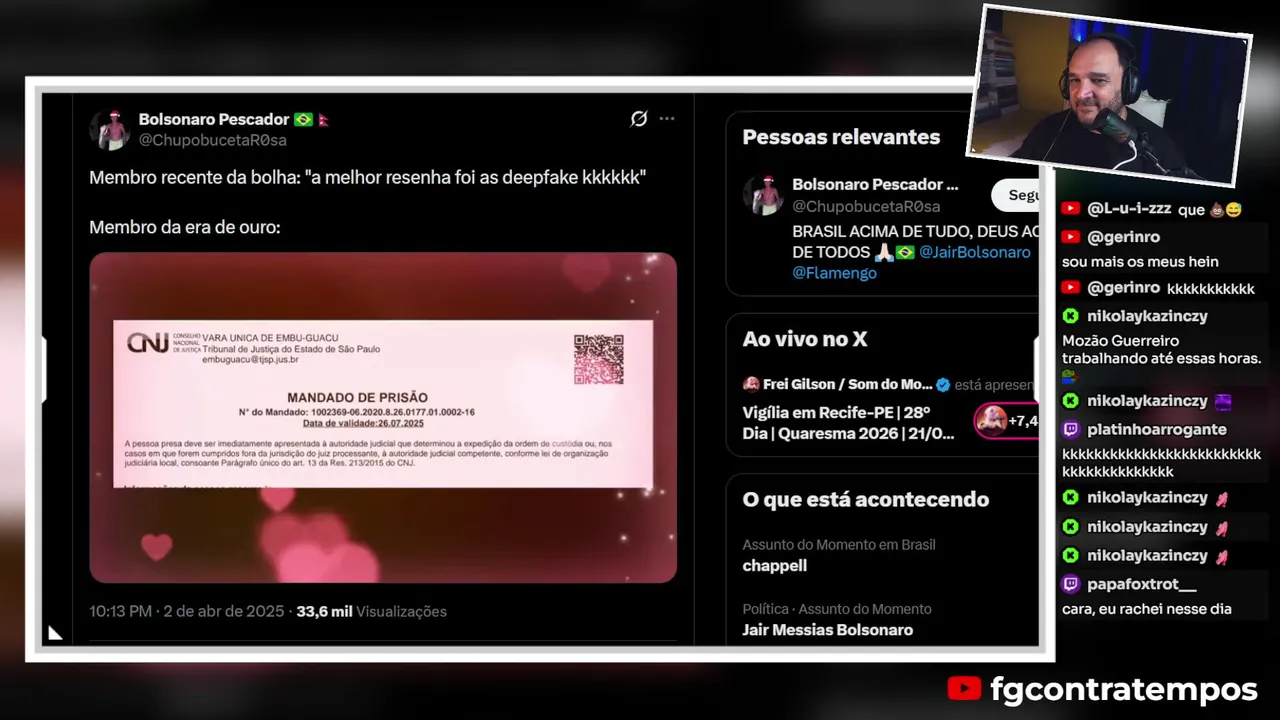Screen dimensions: 1280x720
Task: Open Bolsonaro Pescador avatar on the tweet
Action: click(109, 130)
